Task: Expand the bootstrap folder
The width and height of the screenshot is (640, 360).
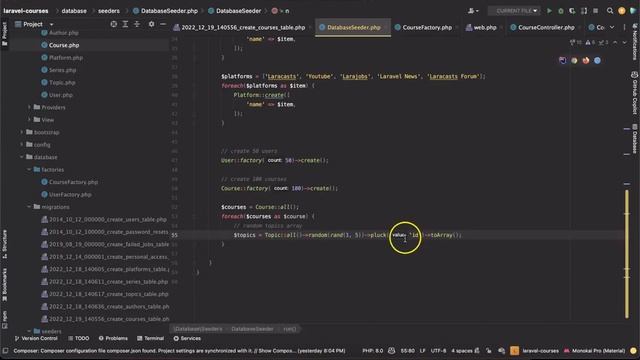Action: click(x=22, y=132)
